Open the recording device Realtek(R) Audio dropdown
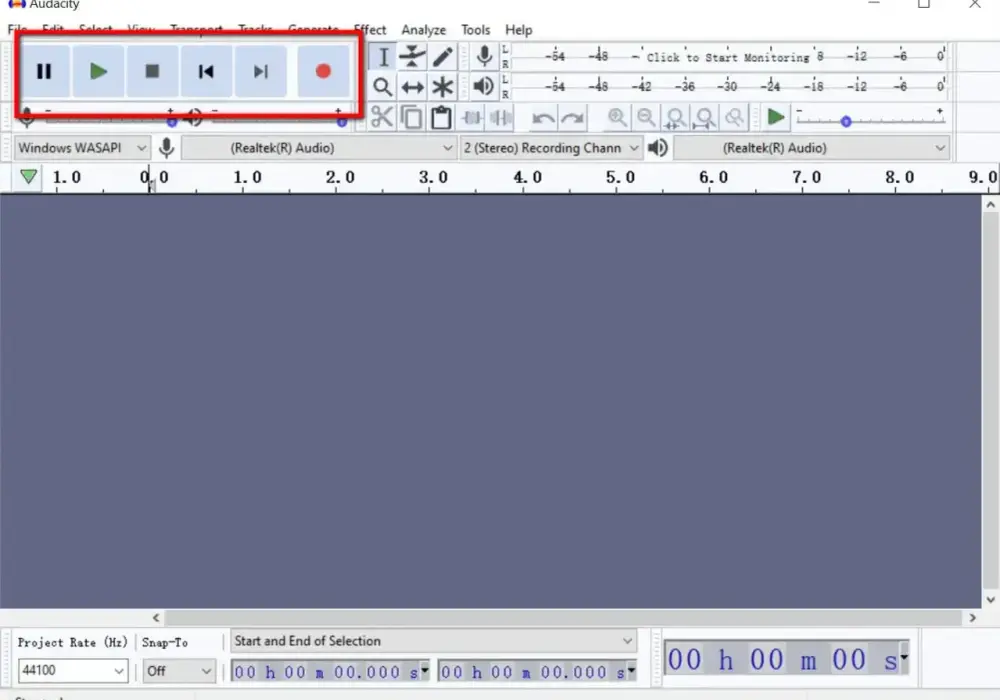The height and width of the screenshot is (700, 1000). tap(319, 148)
